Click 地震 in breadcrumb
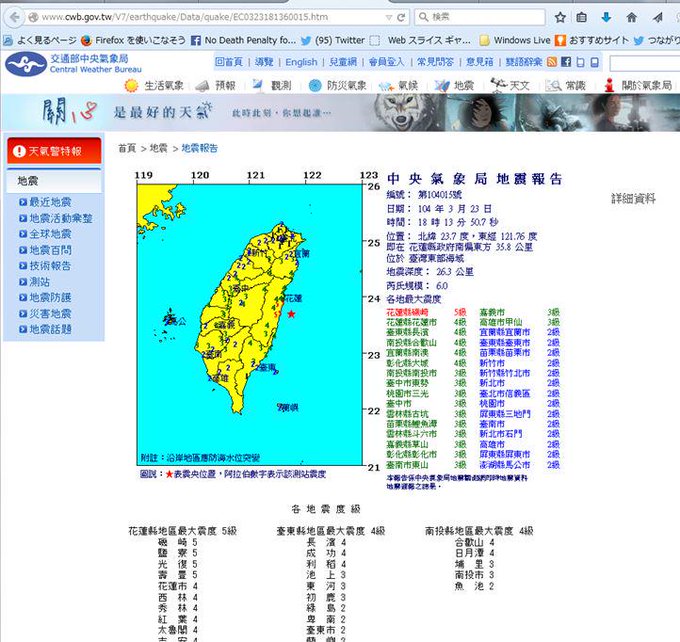This screenshot has width=680, height=642. coord(158,148)
